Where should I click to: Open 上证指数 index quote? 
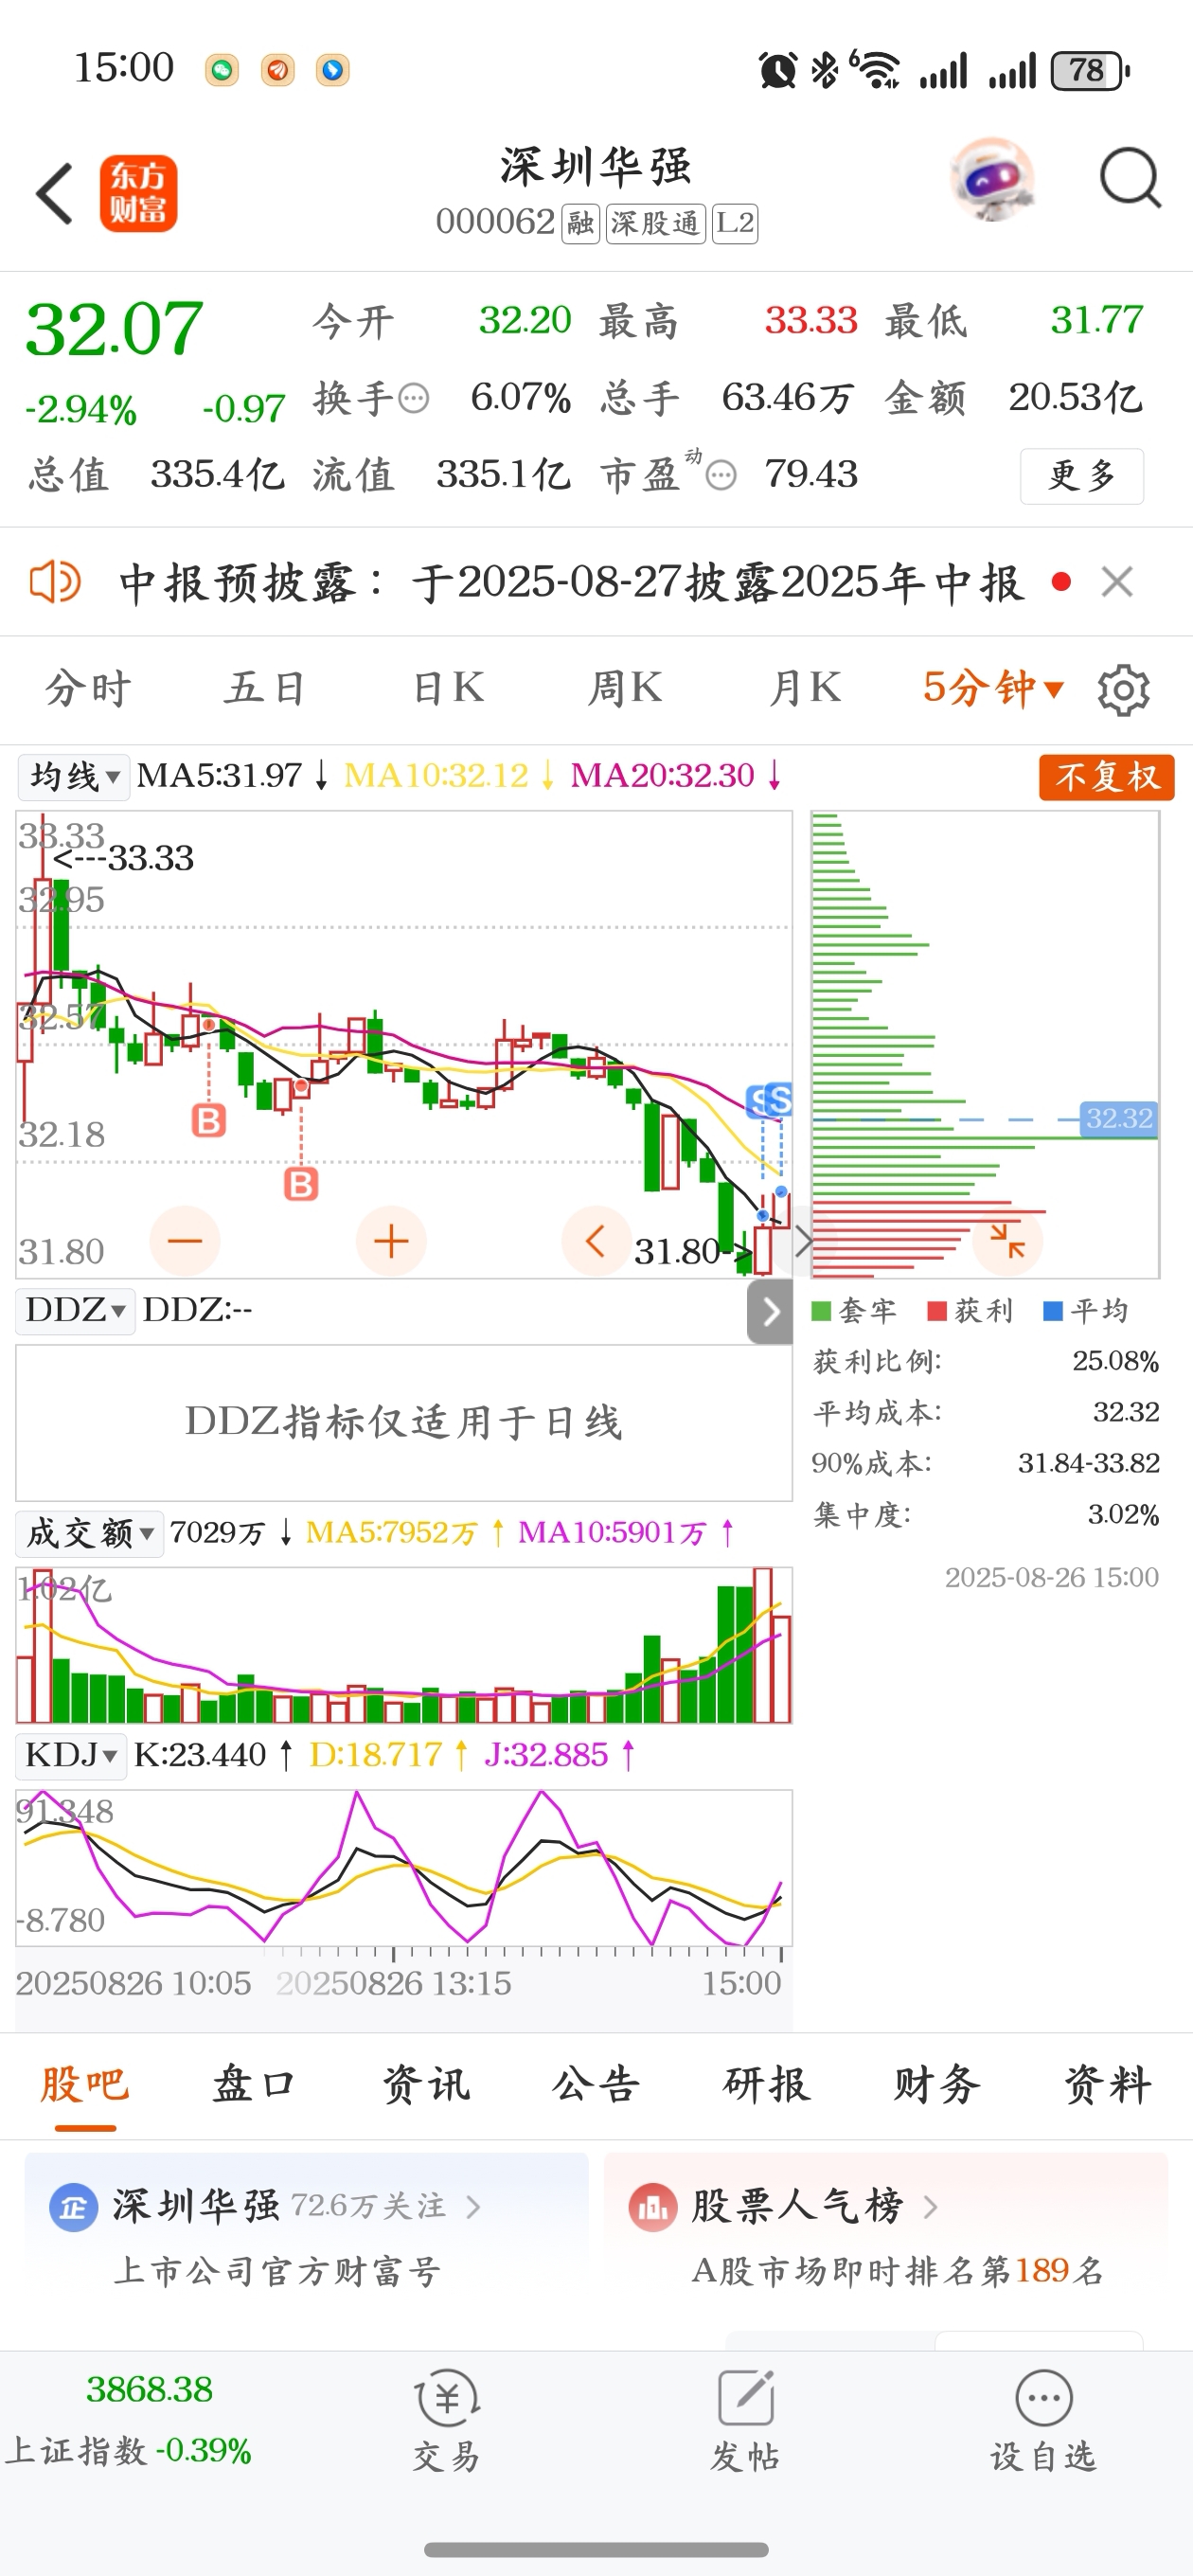point(128,2421)
